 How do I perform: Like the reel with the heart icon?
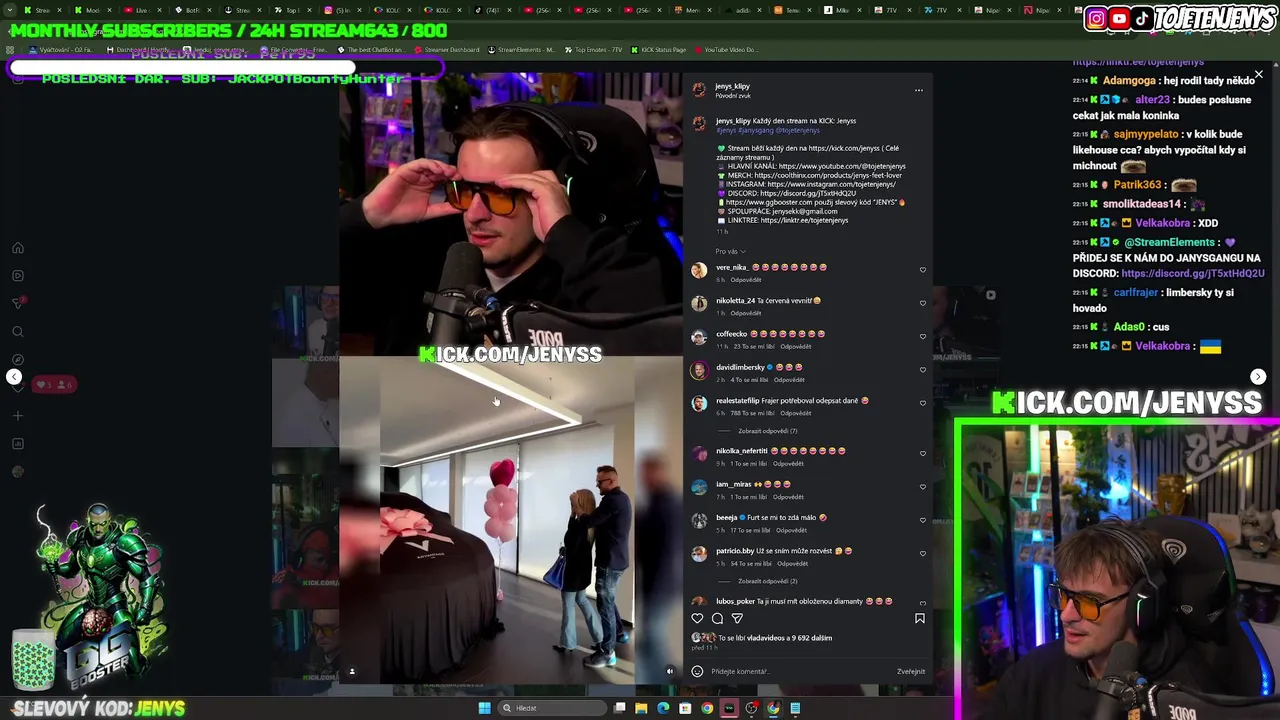(x=697, y=618)
